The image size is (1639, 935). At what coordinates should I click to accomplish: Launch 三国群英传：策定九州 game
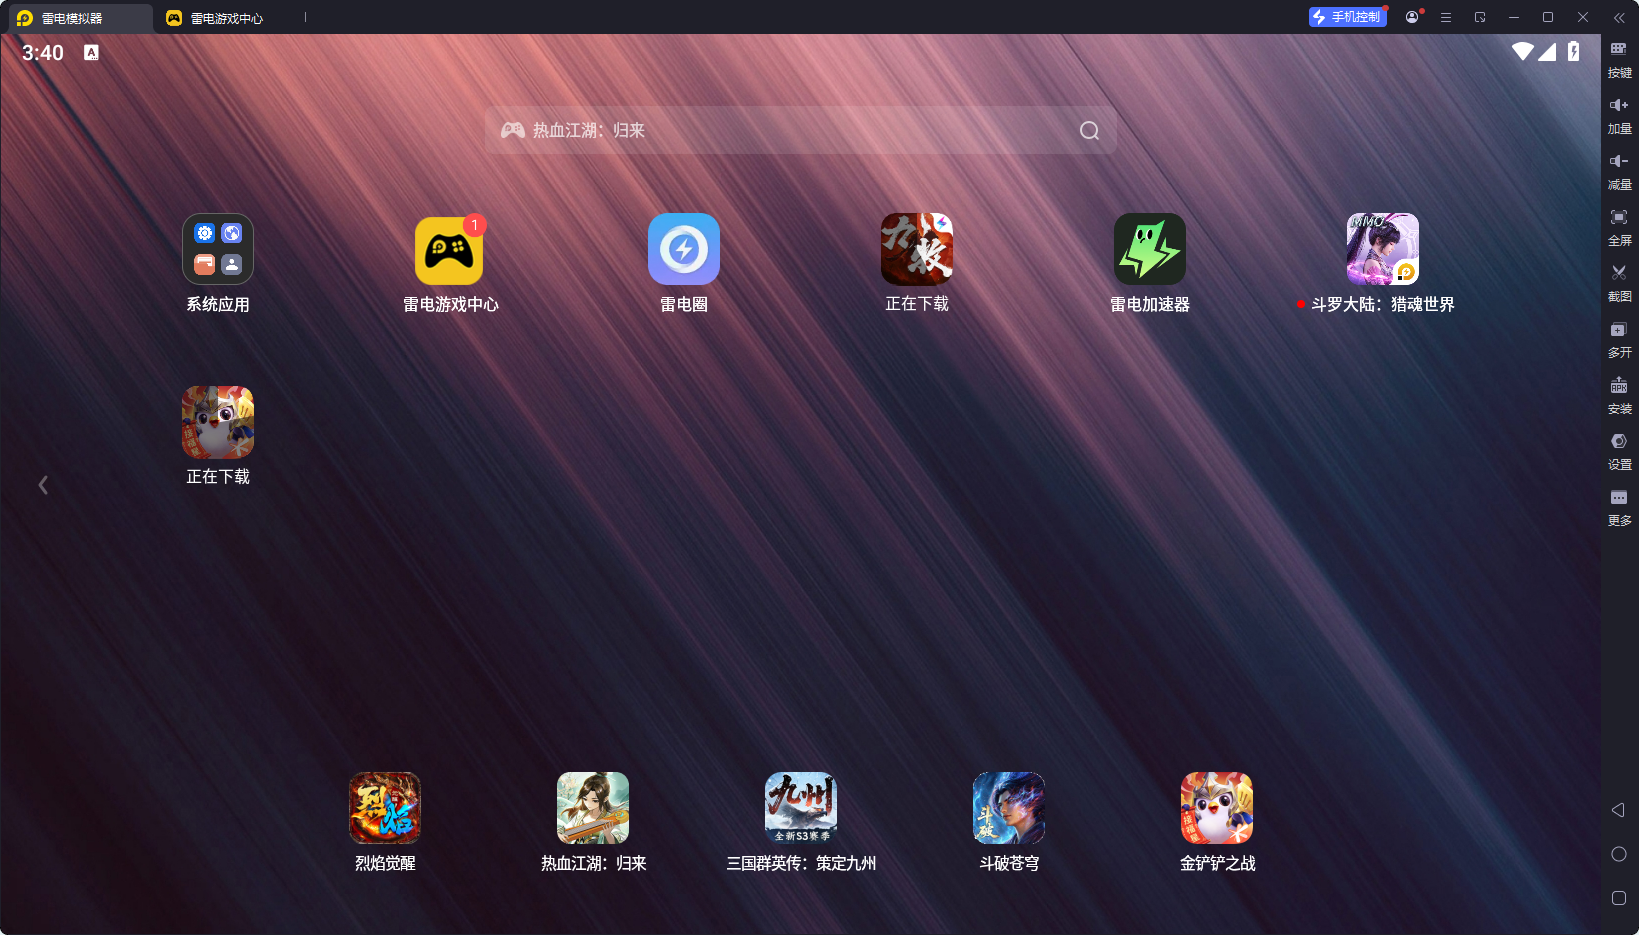(801, 808)
